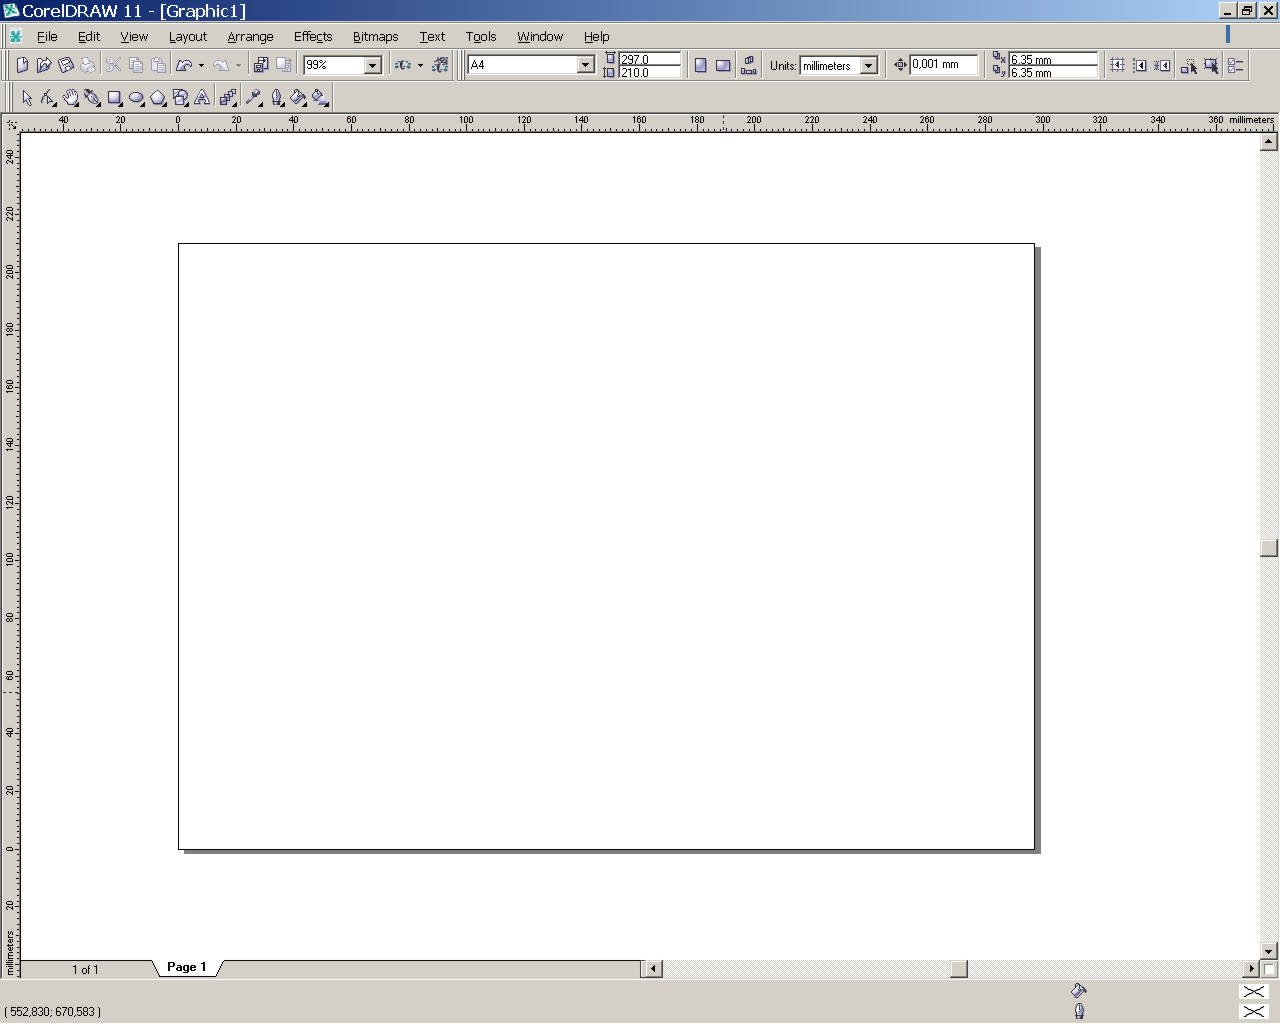Expand the Application Launcher dropdown arrow
The image size is (1280, 1024).
tap(420, 65)
